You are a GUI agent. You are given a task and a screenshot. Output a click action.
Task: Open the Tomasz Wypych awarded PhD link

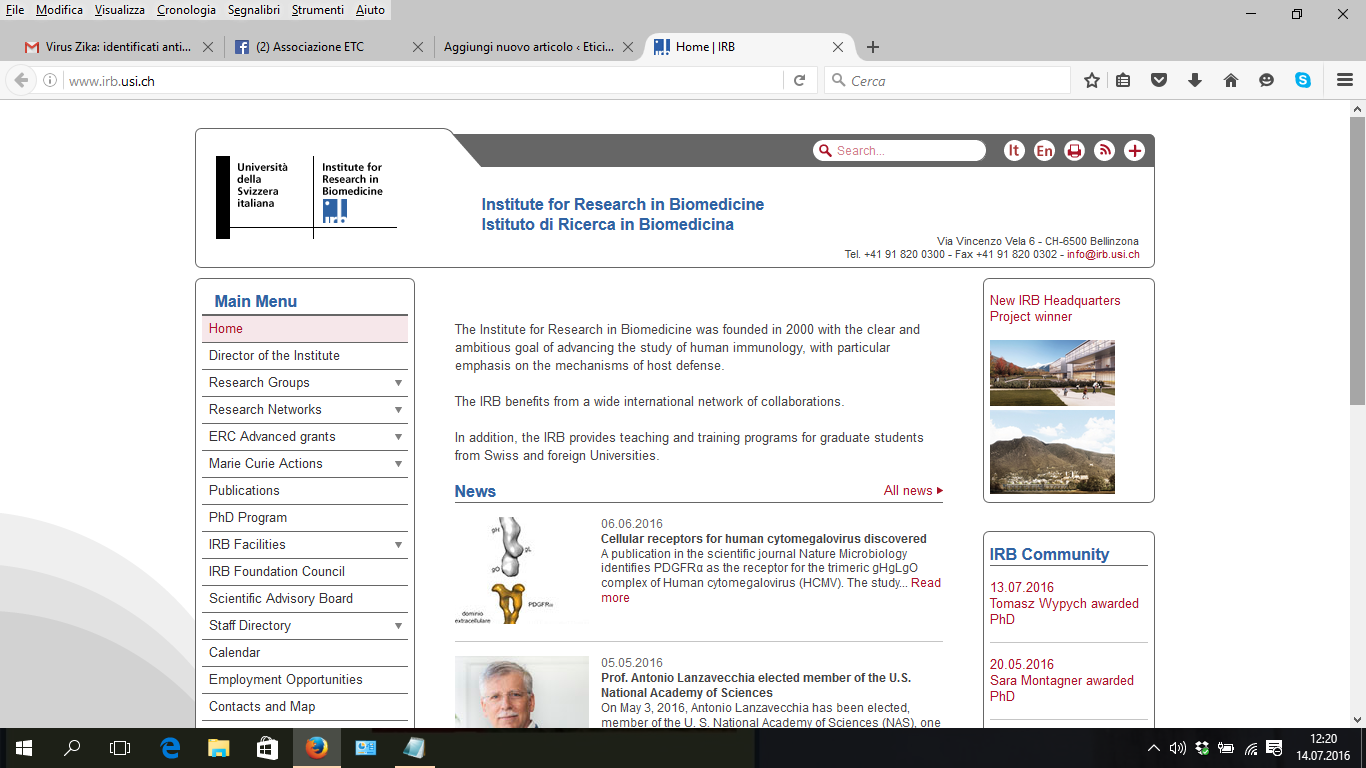coord(1064,611)
